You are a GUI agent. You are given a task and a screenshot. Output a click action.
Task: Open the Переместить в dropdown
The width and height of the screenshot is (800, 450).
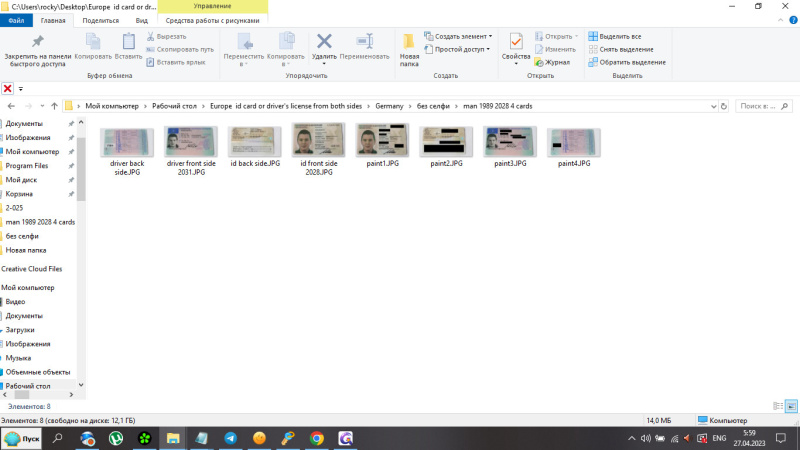(x=244, y=50)
